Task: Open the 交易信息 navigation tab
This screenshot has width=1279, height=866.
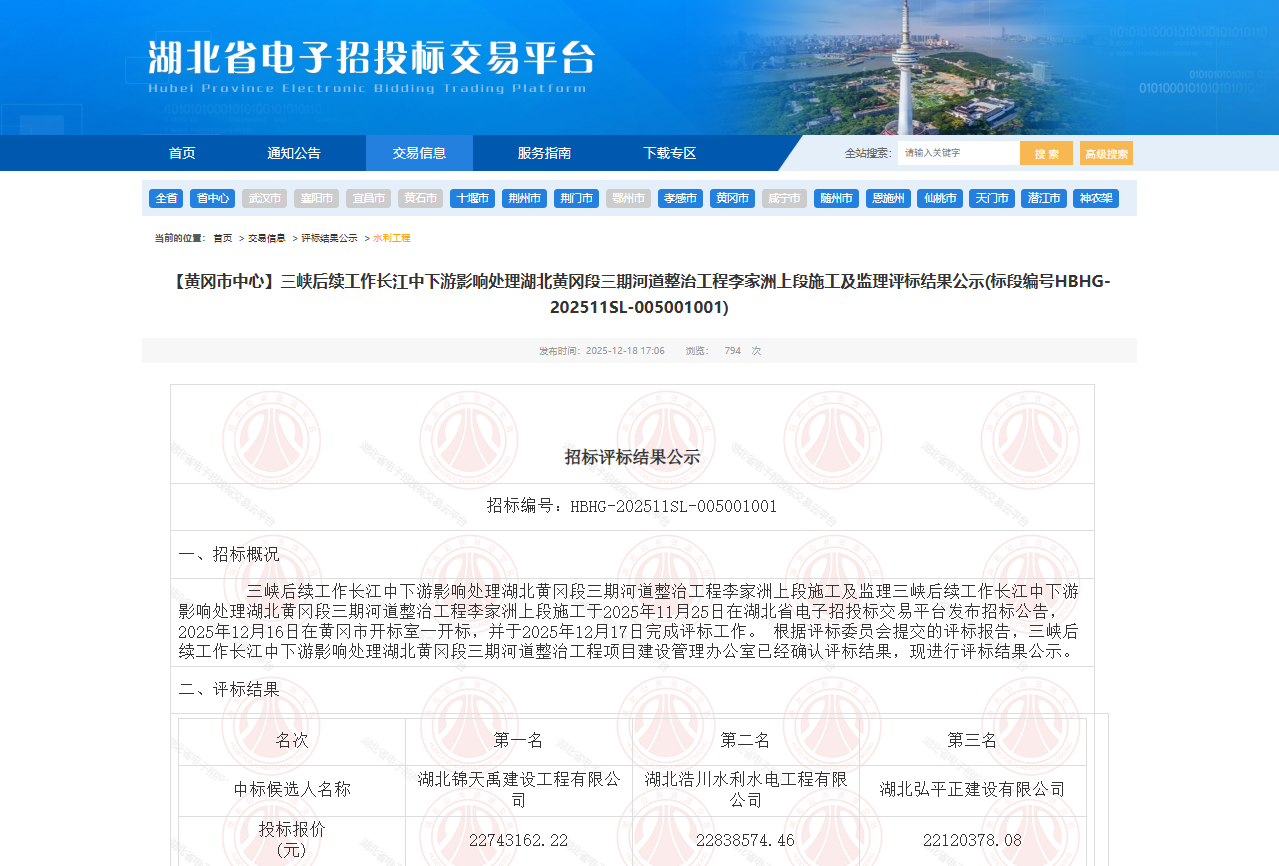Action: (418, 152)
